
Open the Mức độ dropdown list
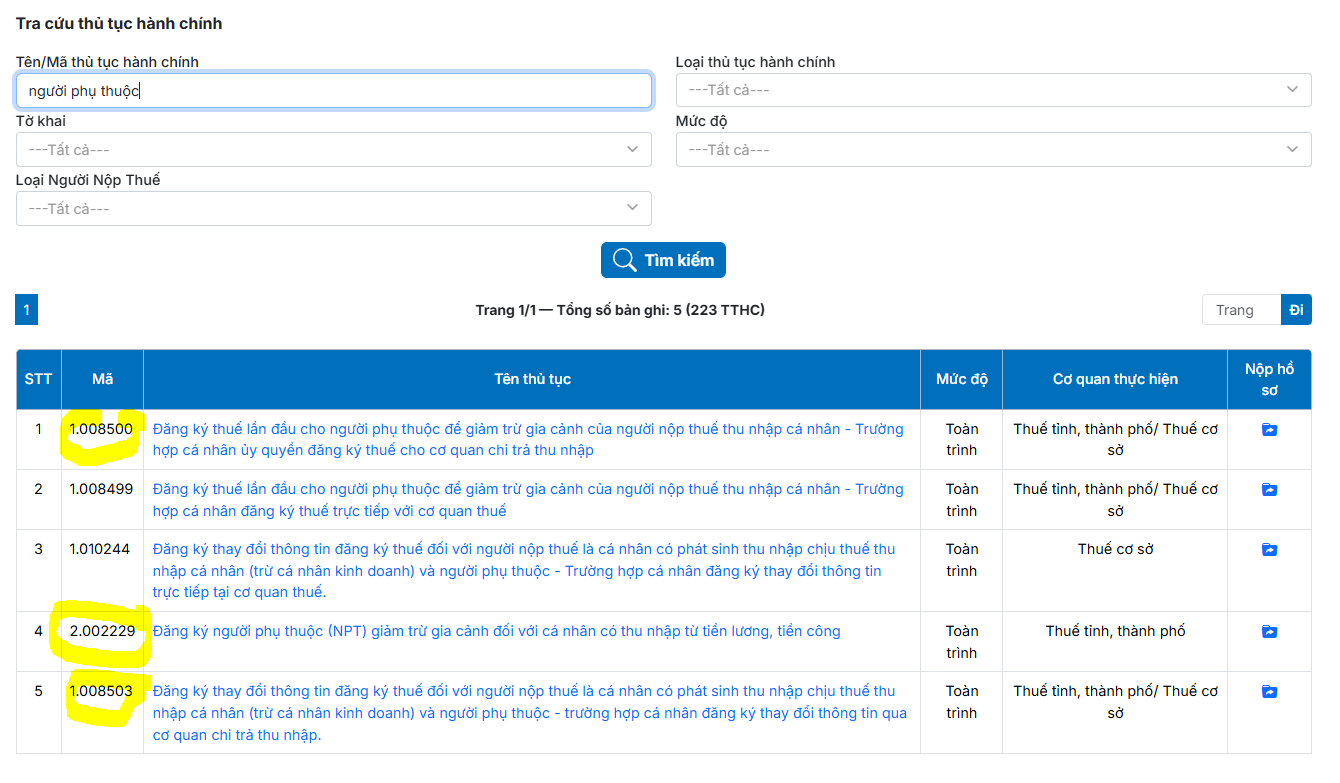[x=993, y=150]
